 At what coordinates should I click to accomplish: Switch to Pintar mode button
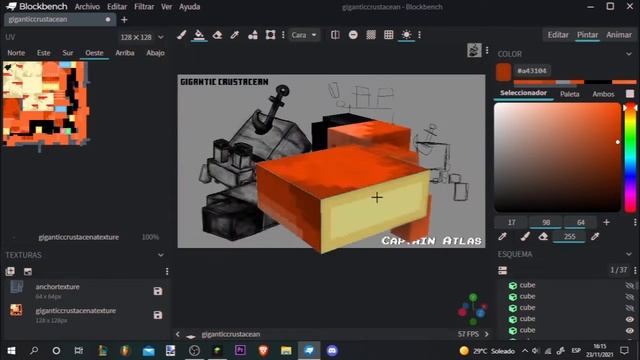tap(587, 35)
